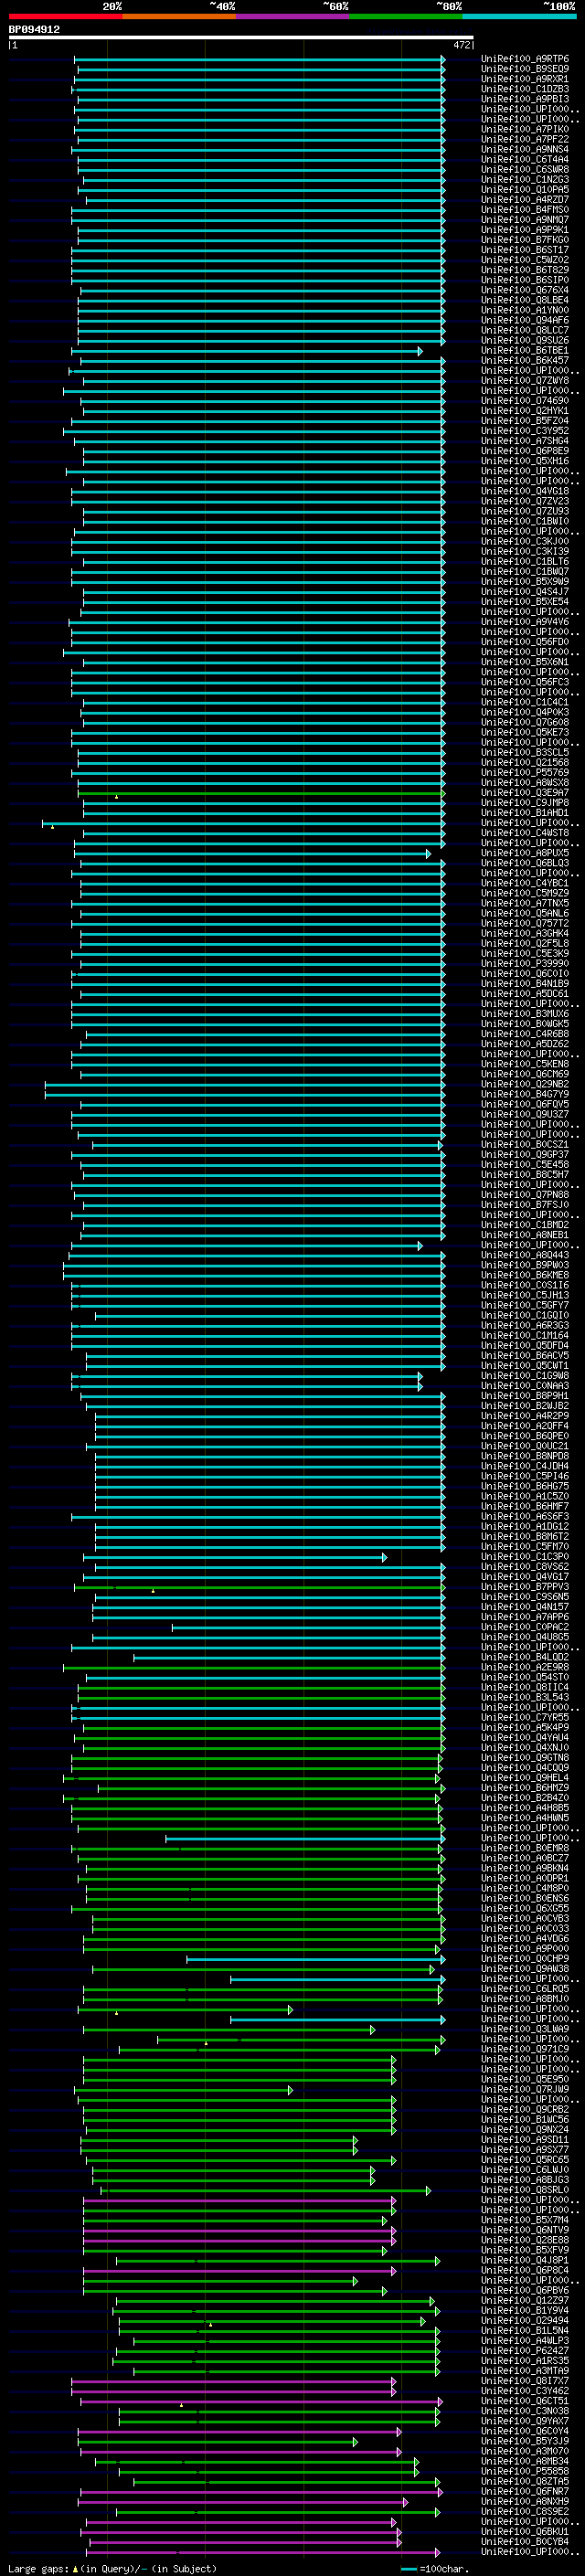585x2576 pixels.
Task: Click the BP094912 query sequence name
Action: click(34, 30)
